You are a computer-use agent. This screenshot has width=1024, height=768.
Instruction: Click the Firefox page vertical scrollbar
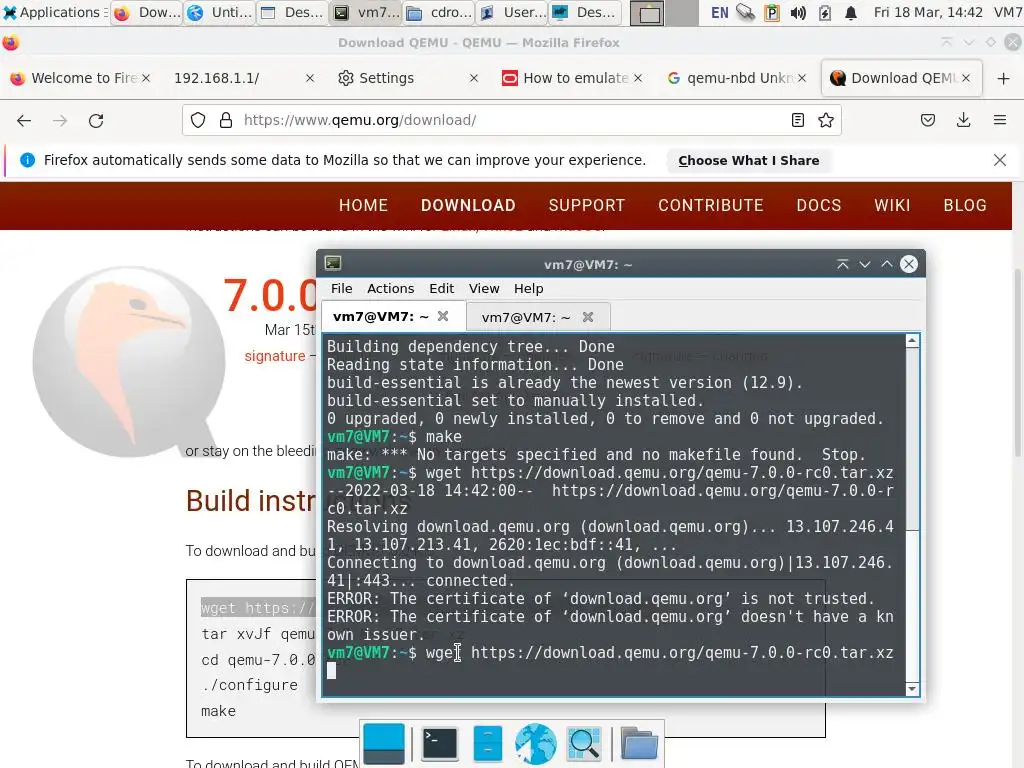[1018, 362]
